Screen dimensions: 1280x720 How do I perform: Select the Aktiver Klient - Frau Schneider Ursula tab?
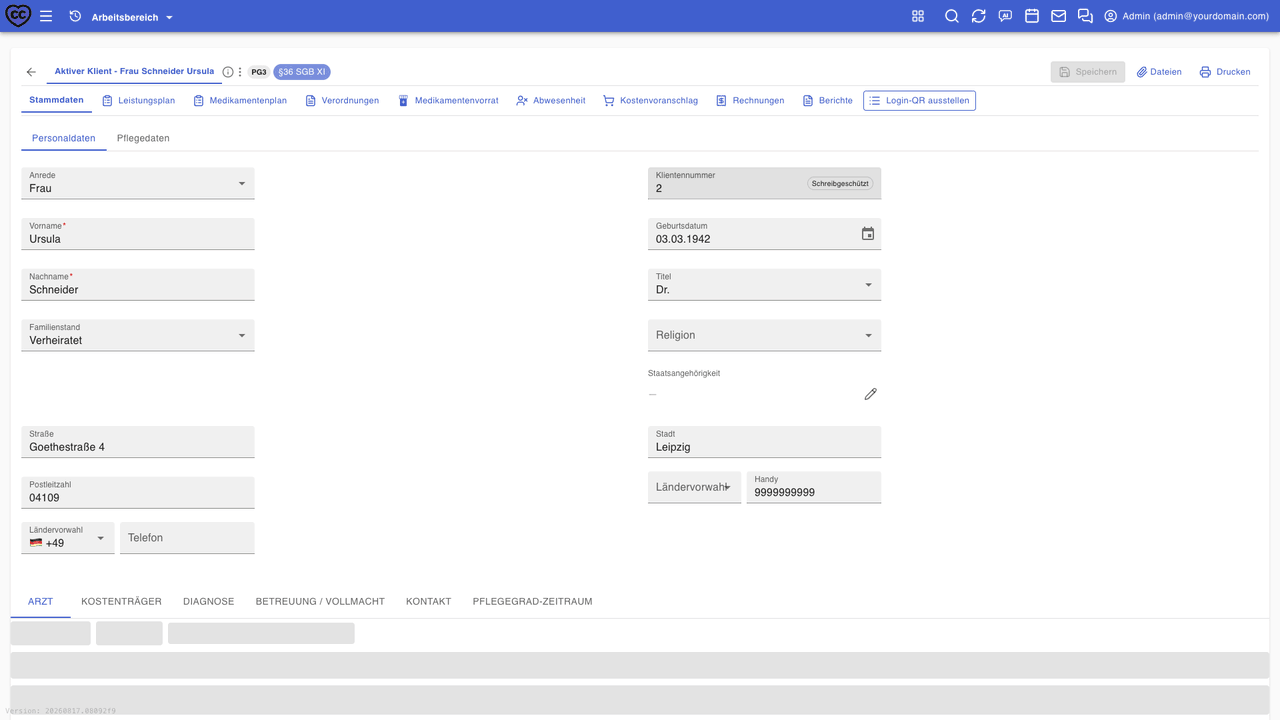(x=134, y=72)
